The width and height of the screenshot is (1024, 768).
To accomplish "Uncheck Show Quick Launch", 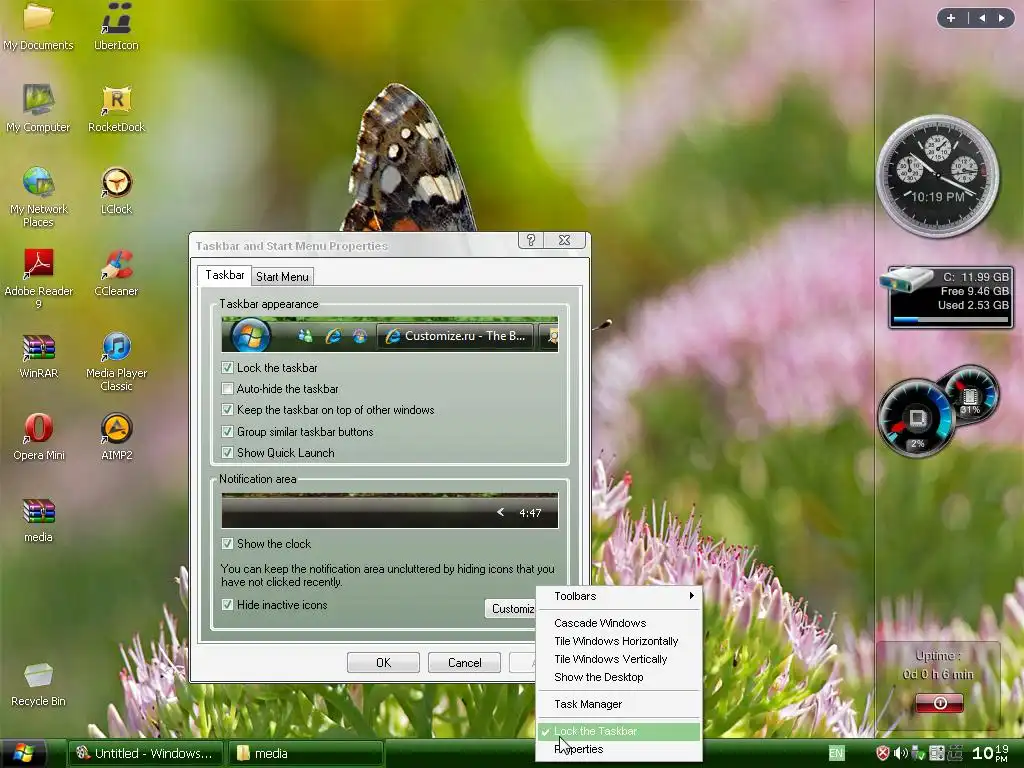I will pos(227,453).
